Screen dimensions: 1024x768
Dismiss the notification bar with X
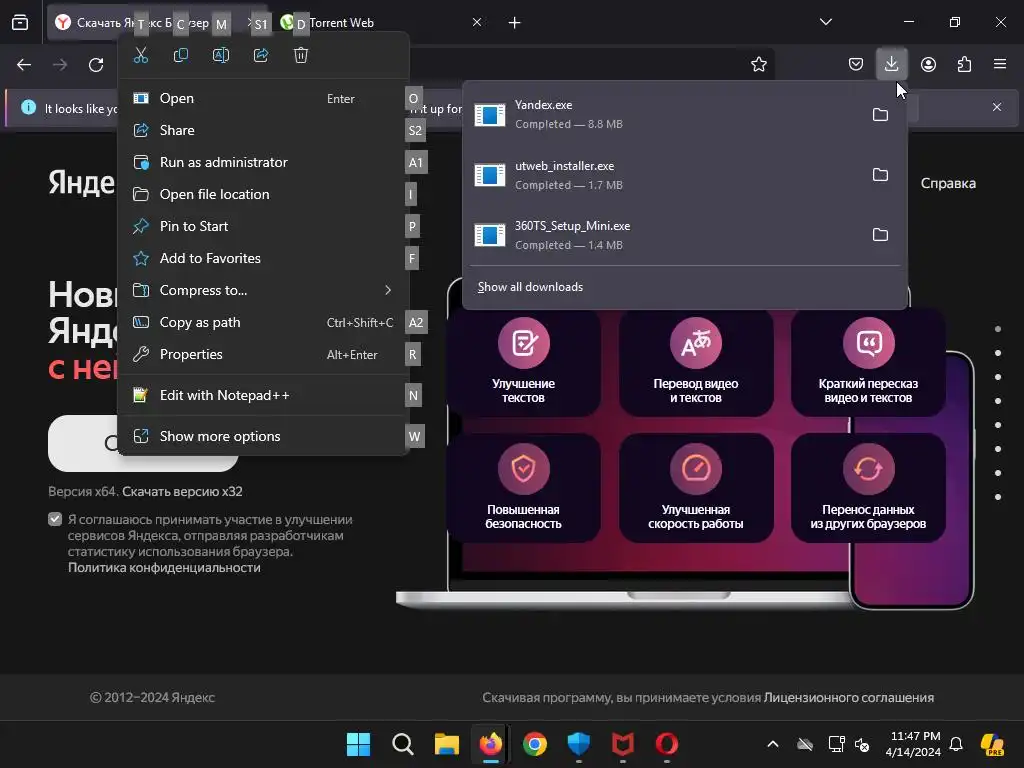pyautogui.click(x=997, y=107)
